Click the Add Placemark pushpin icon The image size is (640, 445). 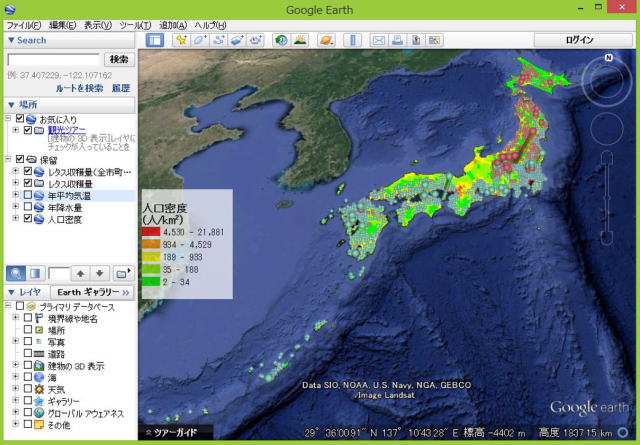[181, 40]
